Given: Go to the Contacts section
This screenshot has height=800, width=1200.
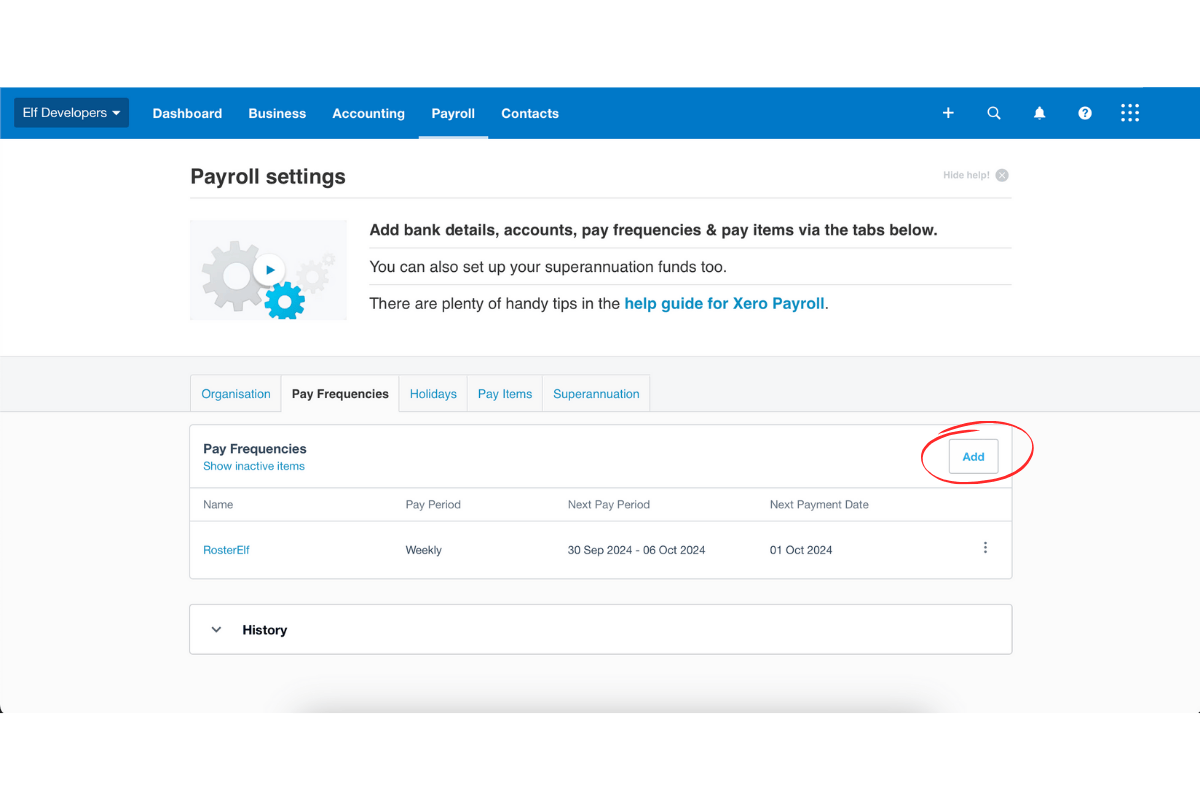Looking at the screenshot, I should click(x=530, y=113).
